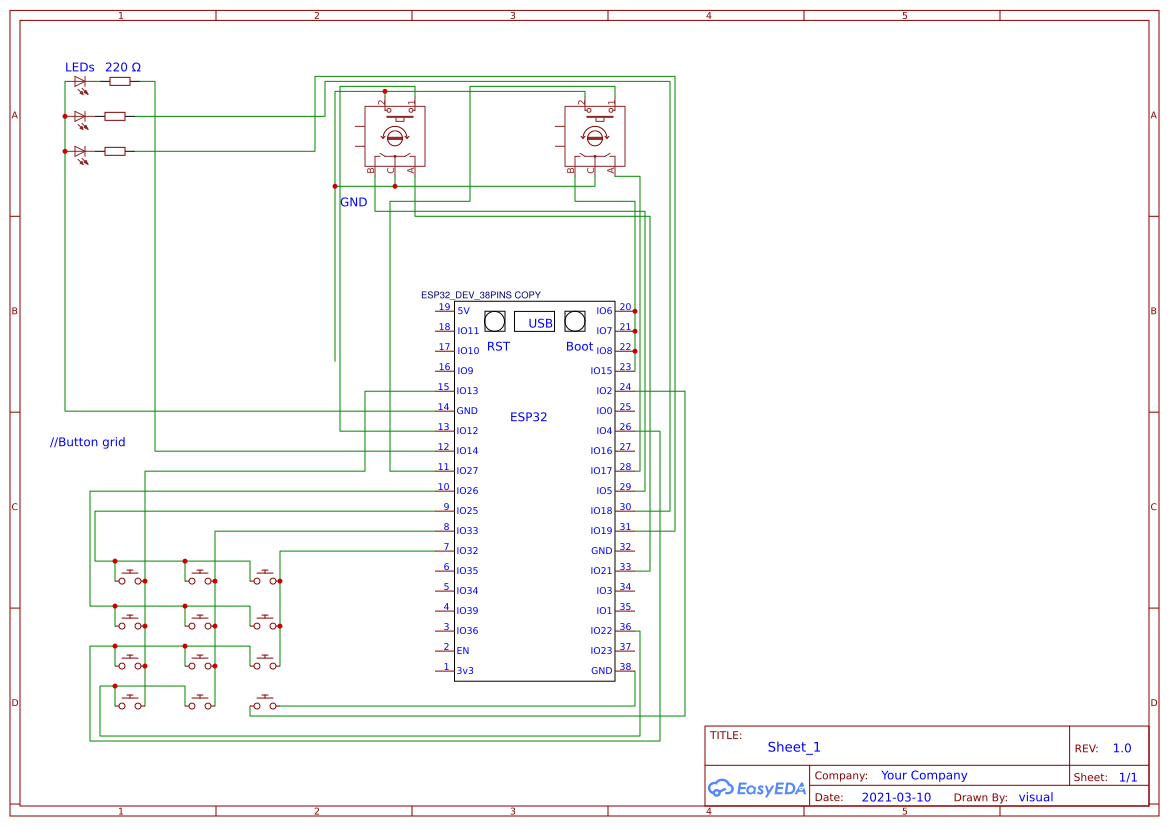The height and width of the screenshot is (826, 1169).
Task: Click the 2021-03-10 date field
Action: tap(896, 797)
